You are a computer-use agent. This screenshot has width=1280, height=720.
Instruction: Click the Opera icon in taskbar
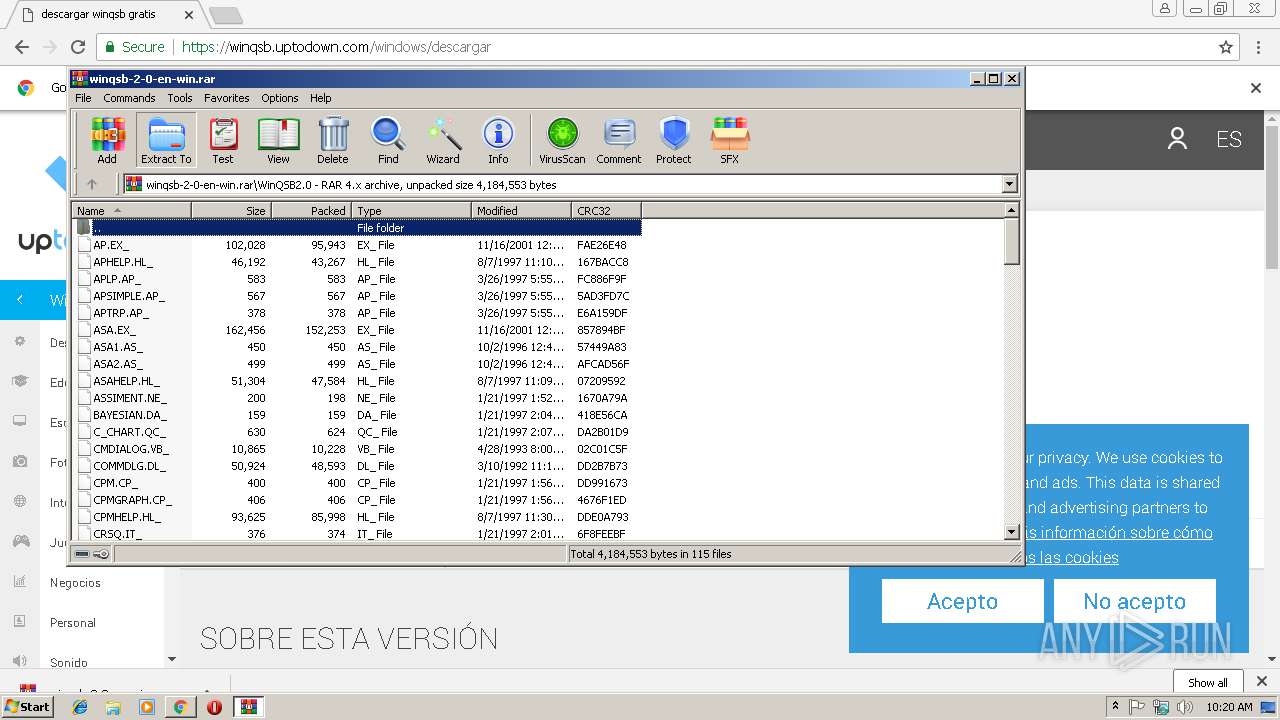[x=214, y=707]
